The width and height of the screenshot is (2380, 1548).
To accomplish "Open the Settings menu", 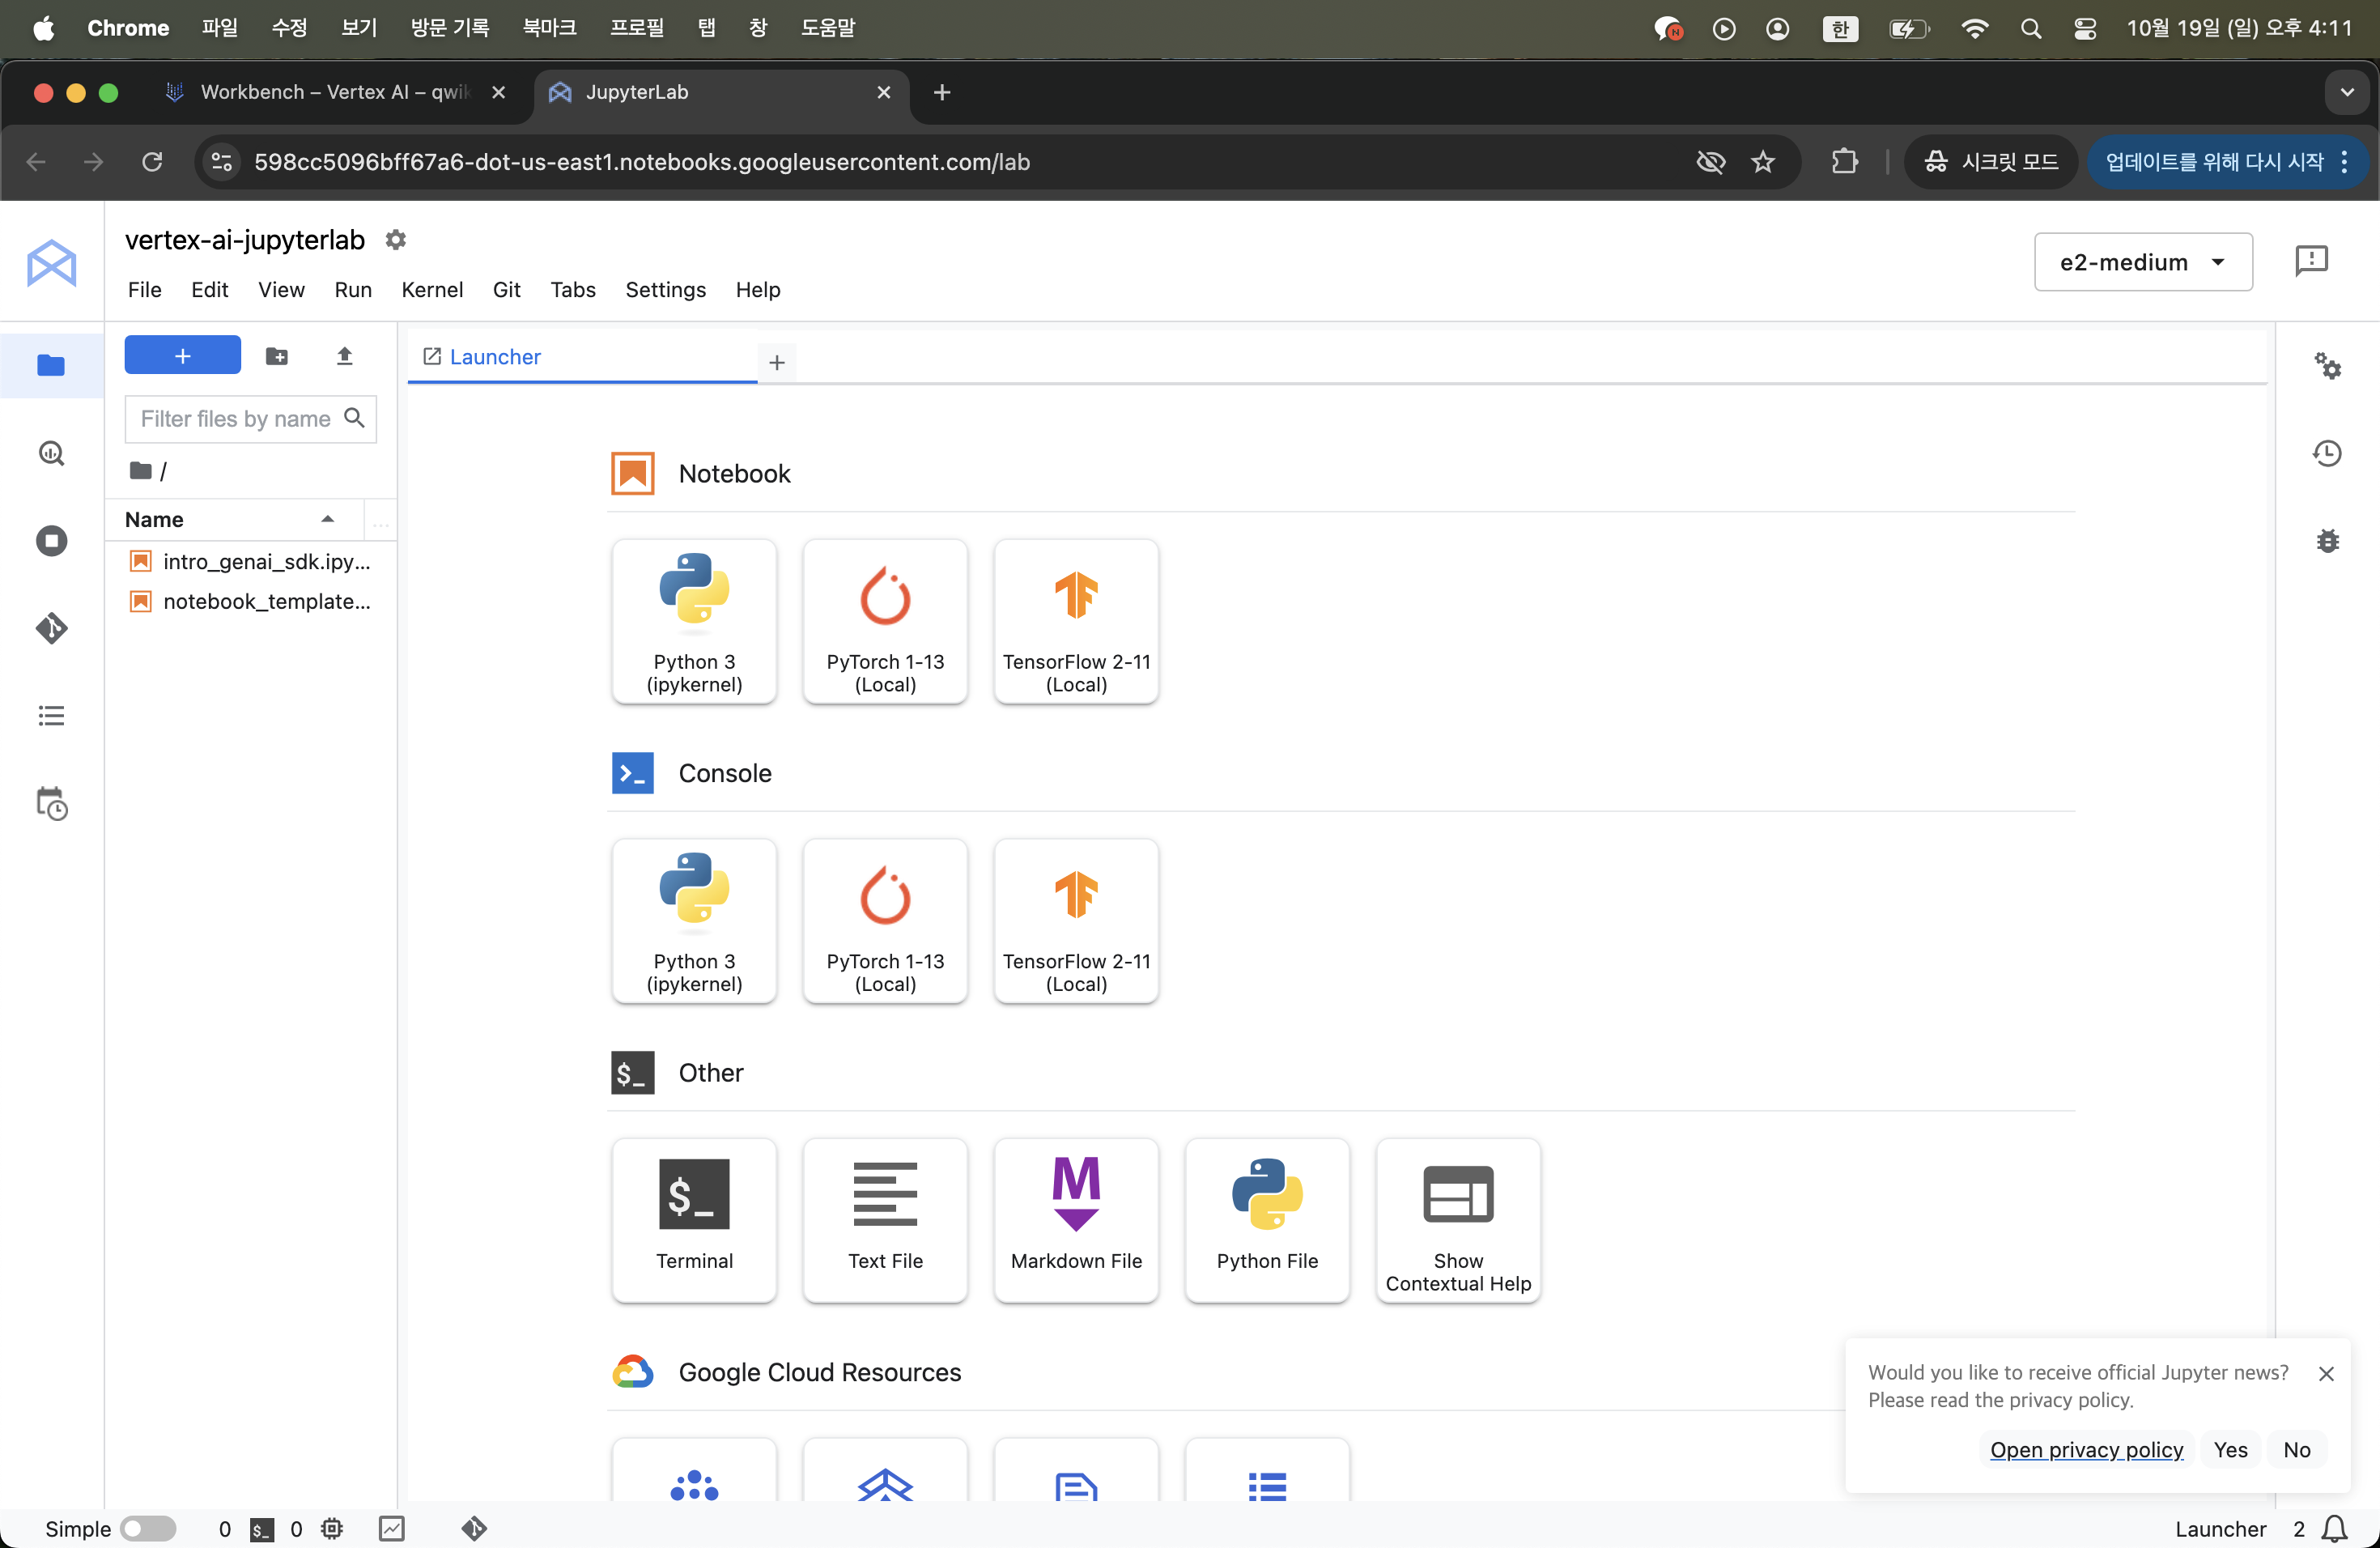I will point(665,290).
